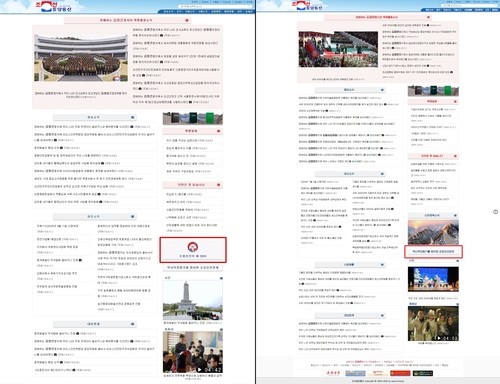Click the search field on the right page header

coord(469,5)
